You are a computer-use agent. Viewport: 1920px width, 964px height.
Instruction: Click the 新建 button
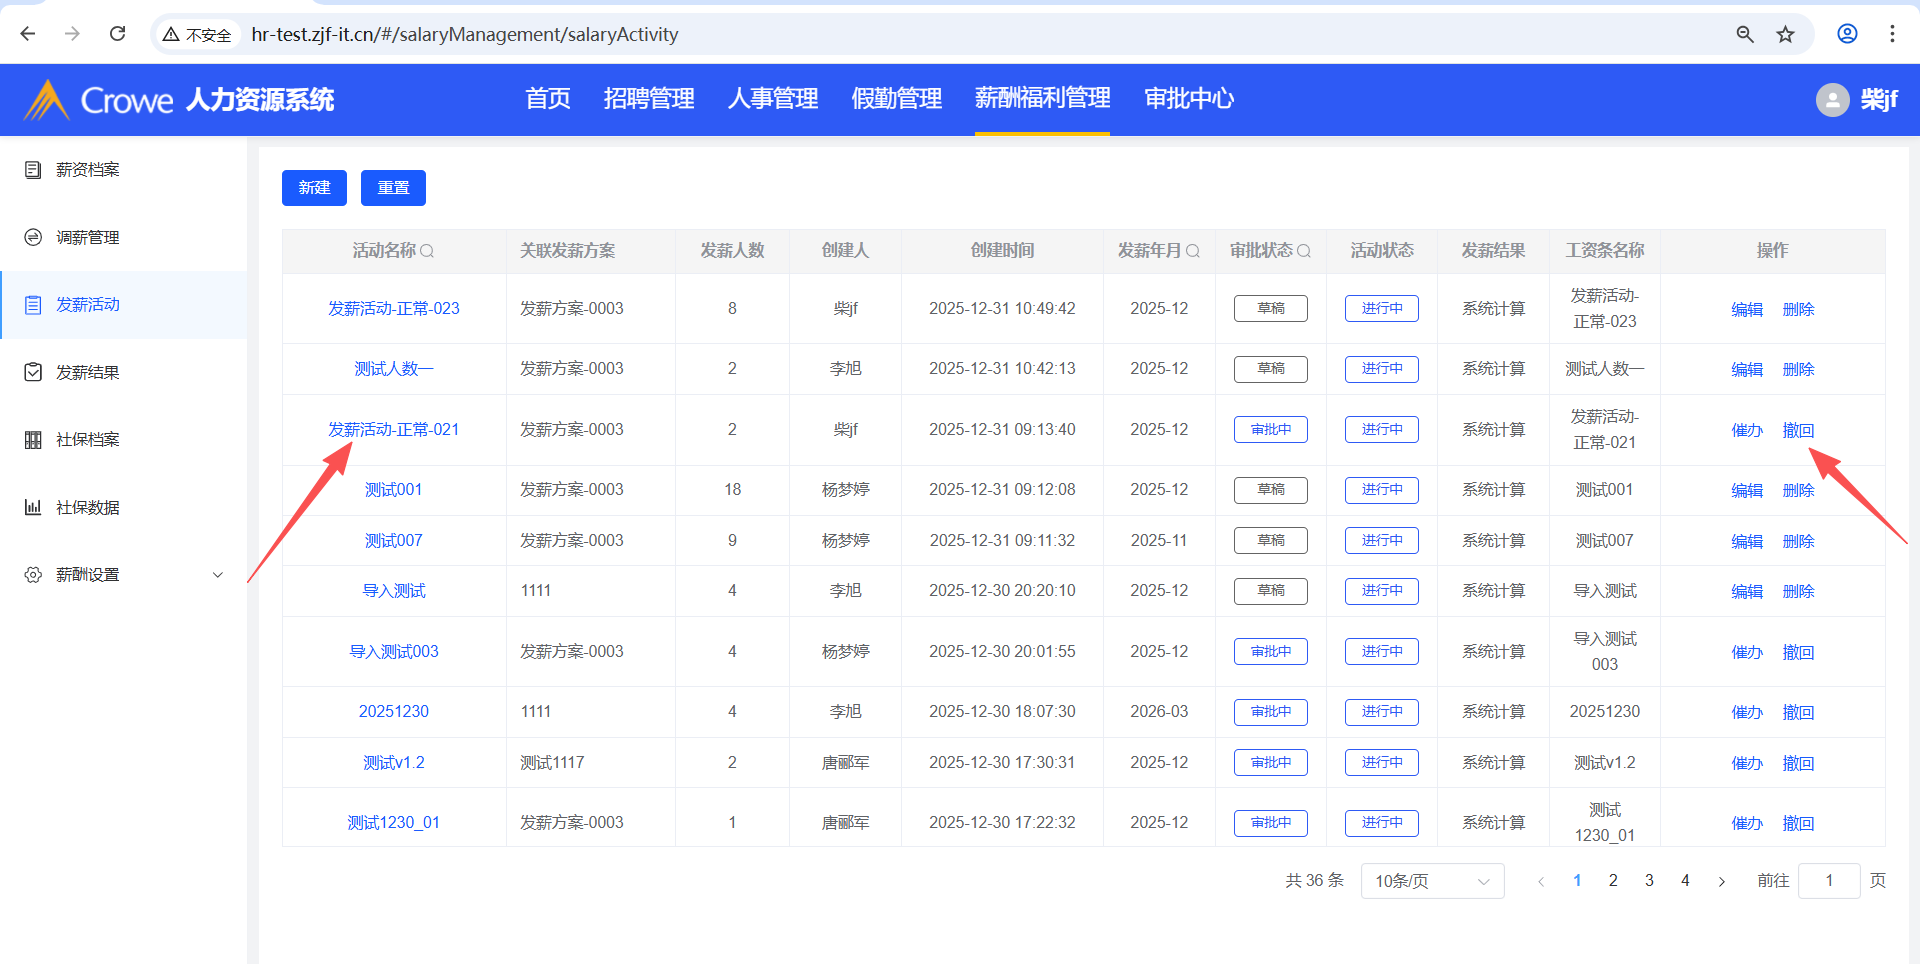pos(314,188)
